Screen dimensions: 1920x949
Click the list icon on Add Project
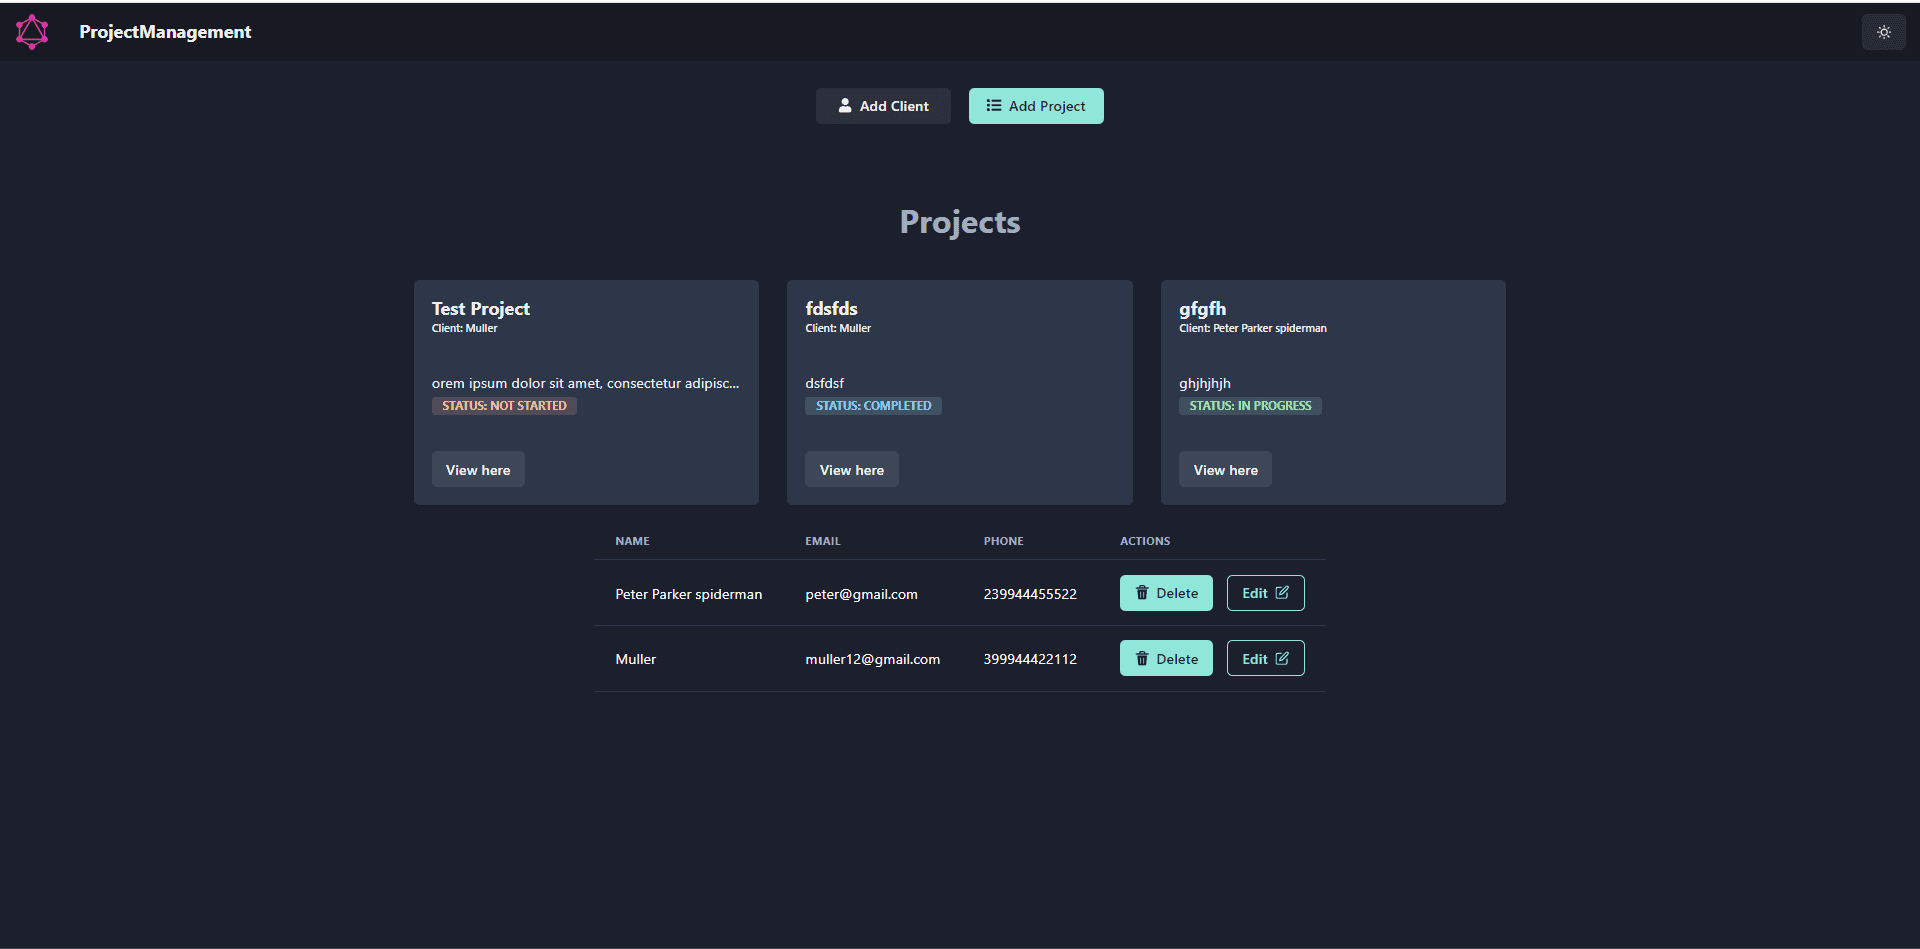(992, 105)
